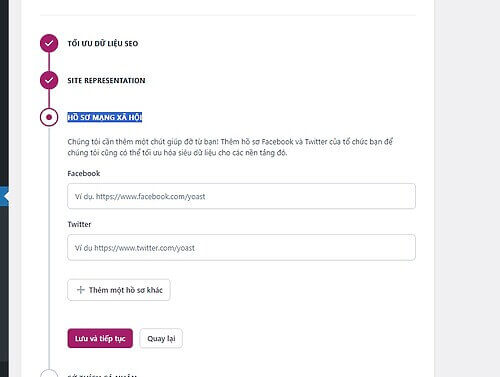
Task: Expand the Tối ưu dữ liệu SEO step
Action: coord(103,44)
